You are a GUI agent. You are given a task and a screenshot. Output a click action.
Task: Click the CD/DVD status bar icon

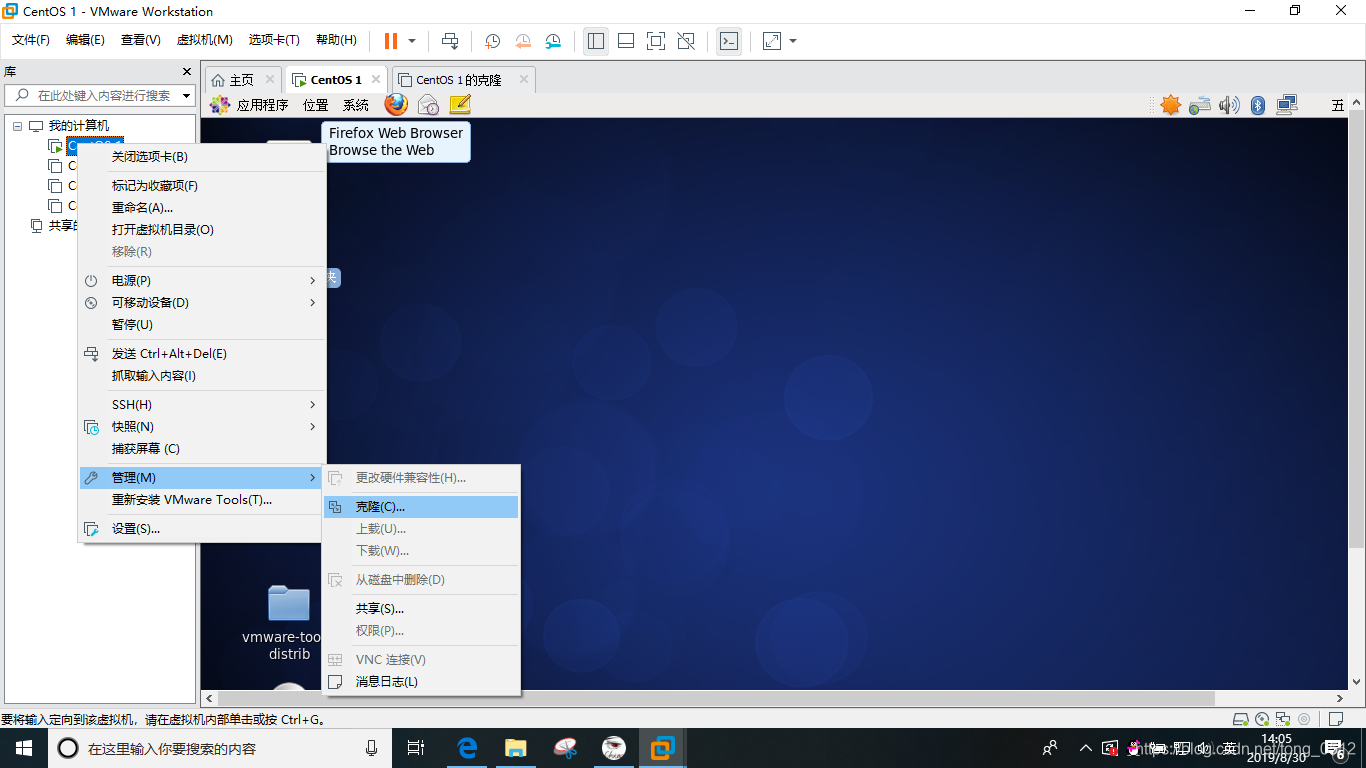pyautogui.click(x=1262, y=719)
